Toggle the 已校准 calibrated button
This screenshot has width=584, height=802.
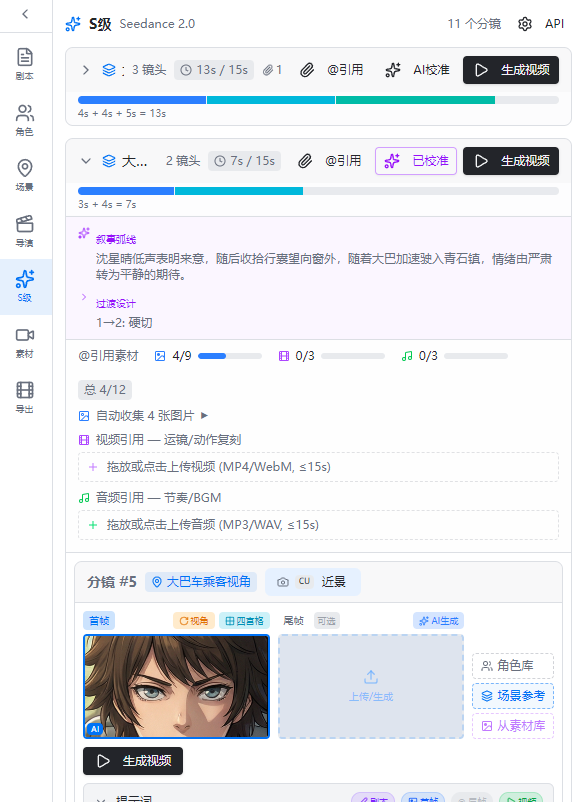click(416, 161)
